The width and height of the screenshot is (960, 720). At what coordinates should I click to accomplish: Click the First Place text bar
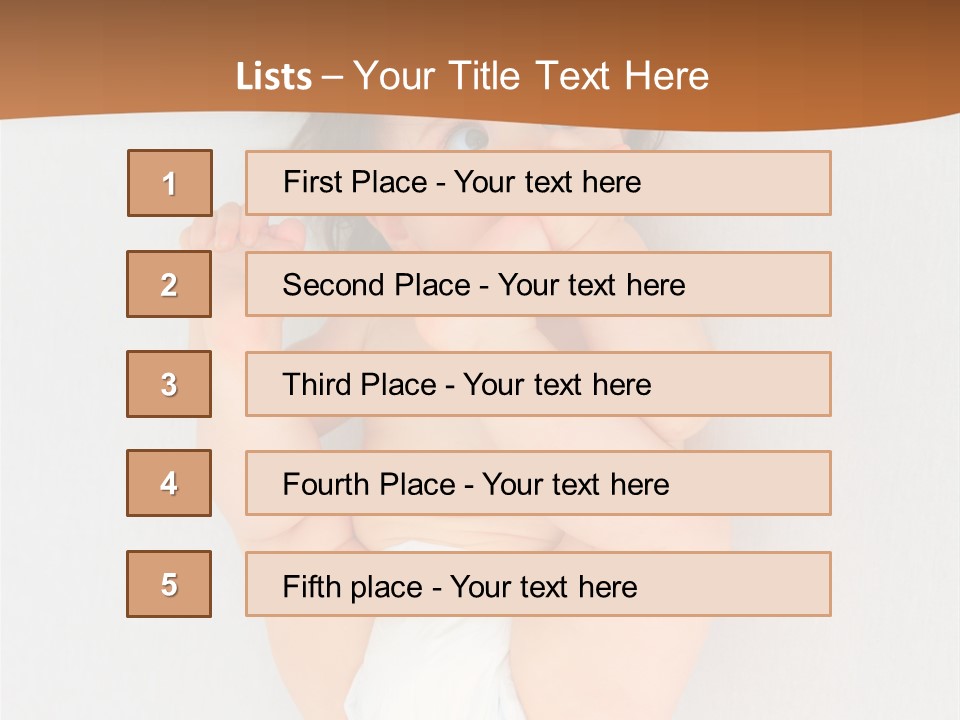coord(538,183)
